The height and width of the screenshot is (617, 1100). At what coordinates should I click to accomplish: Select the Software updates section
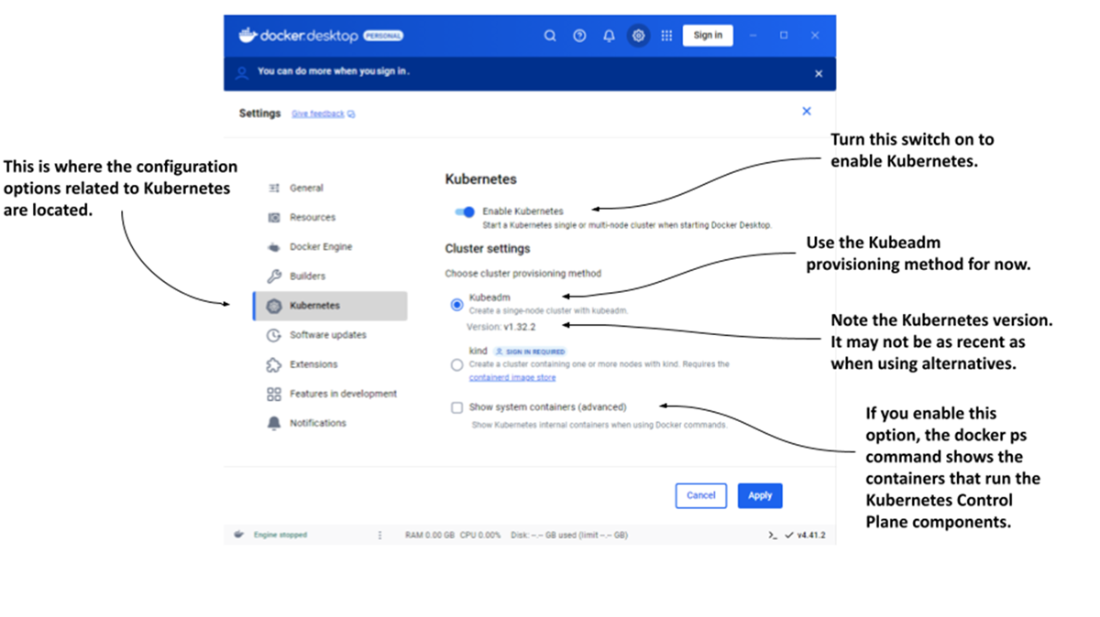[330, 335]
